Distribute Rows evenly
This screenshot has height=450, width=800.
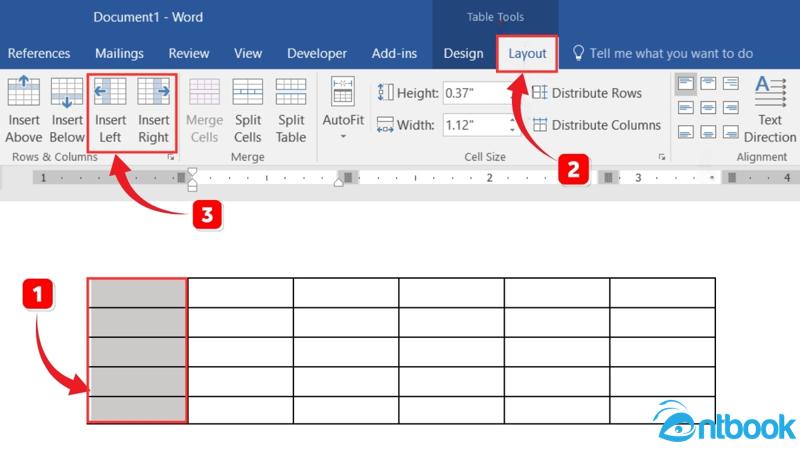pyautogui.click(x=587, y=93)
